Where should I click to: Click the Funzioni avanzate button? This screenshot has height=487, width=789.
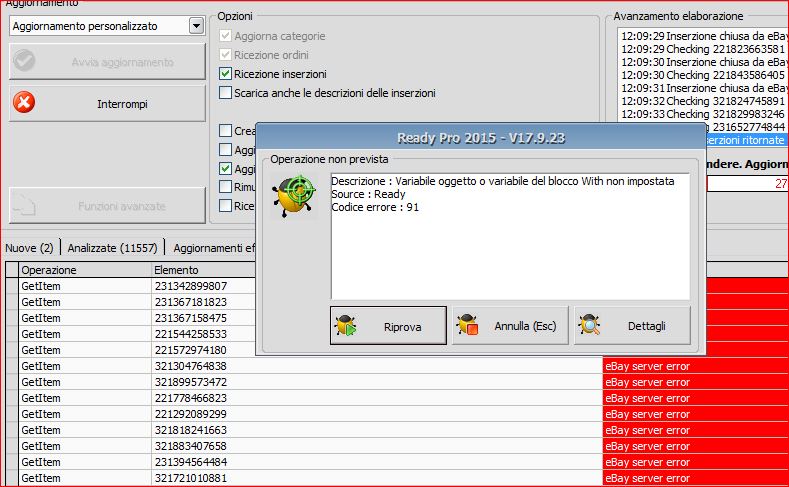[x=107, y=206]
